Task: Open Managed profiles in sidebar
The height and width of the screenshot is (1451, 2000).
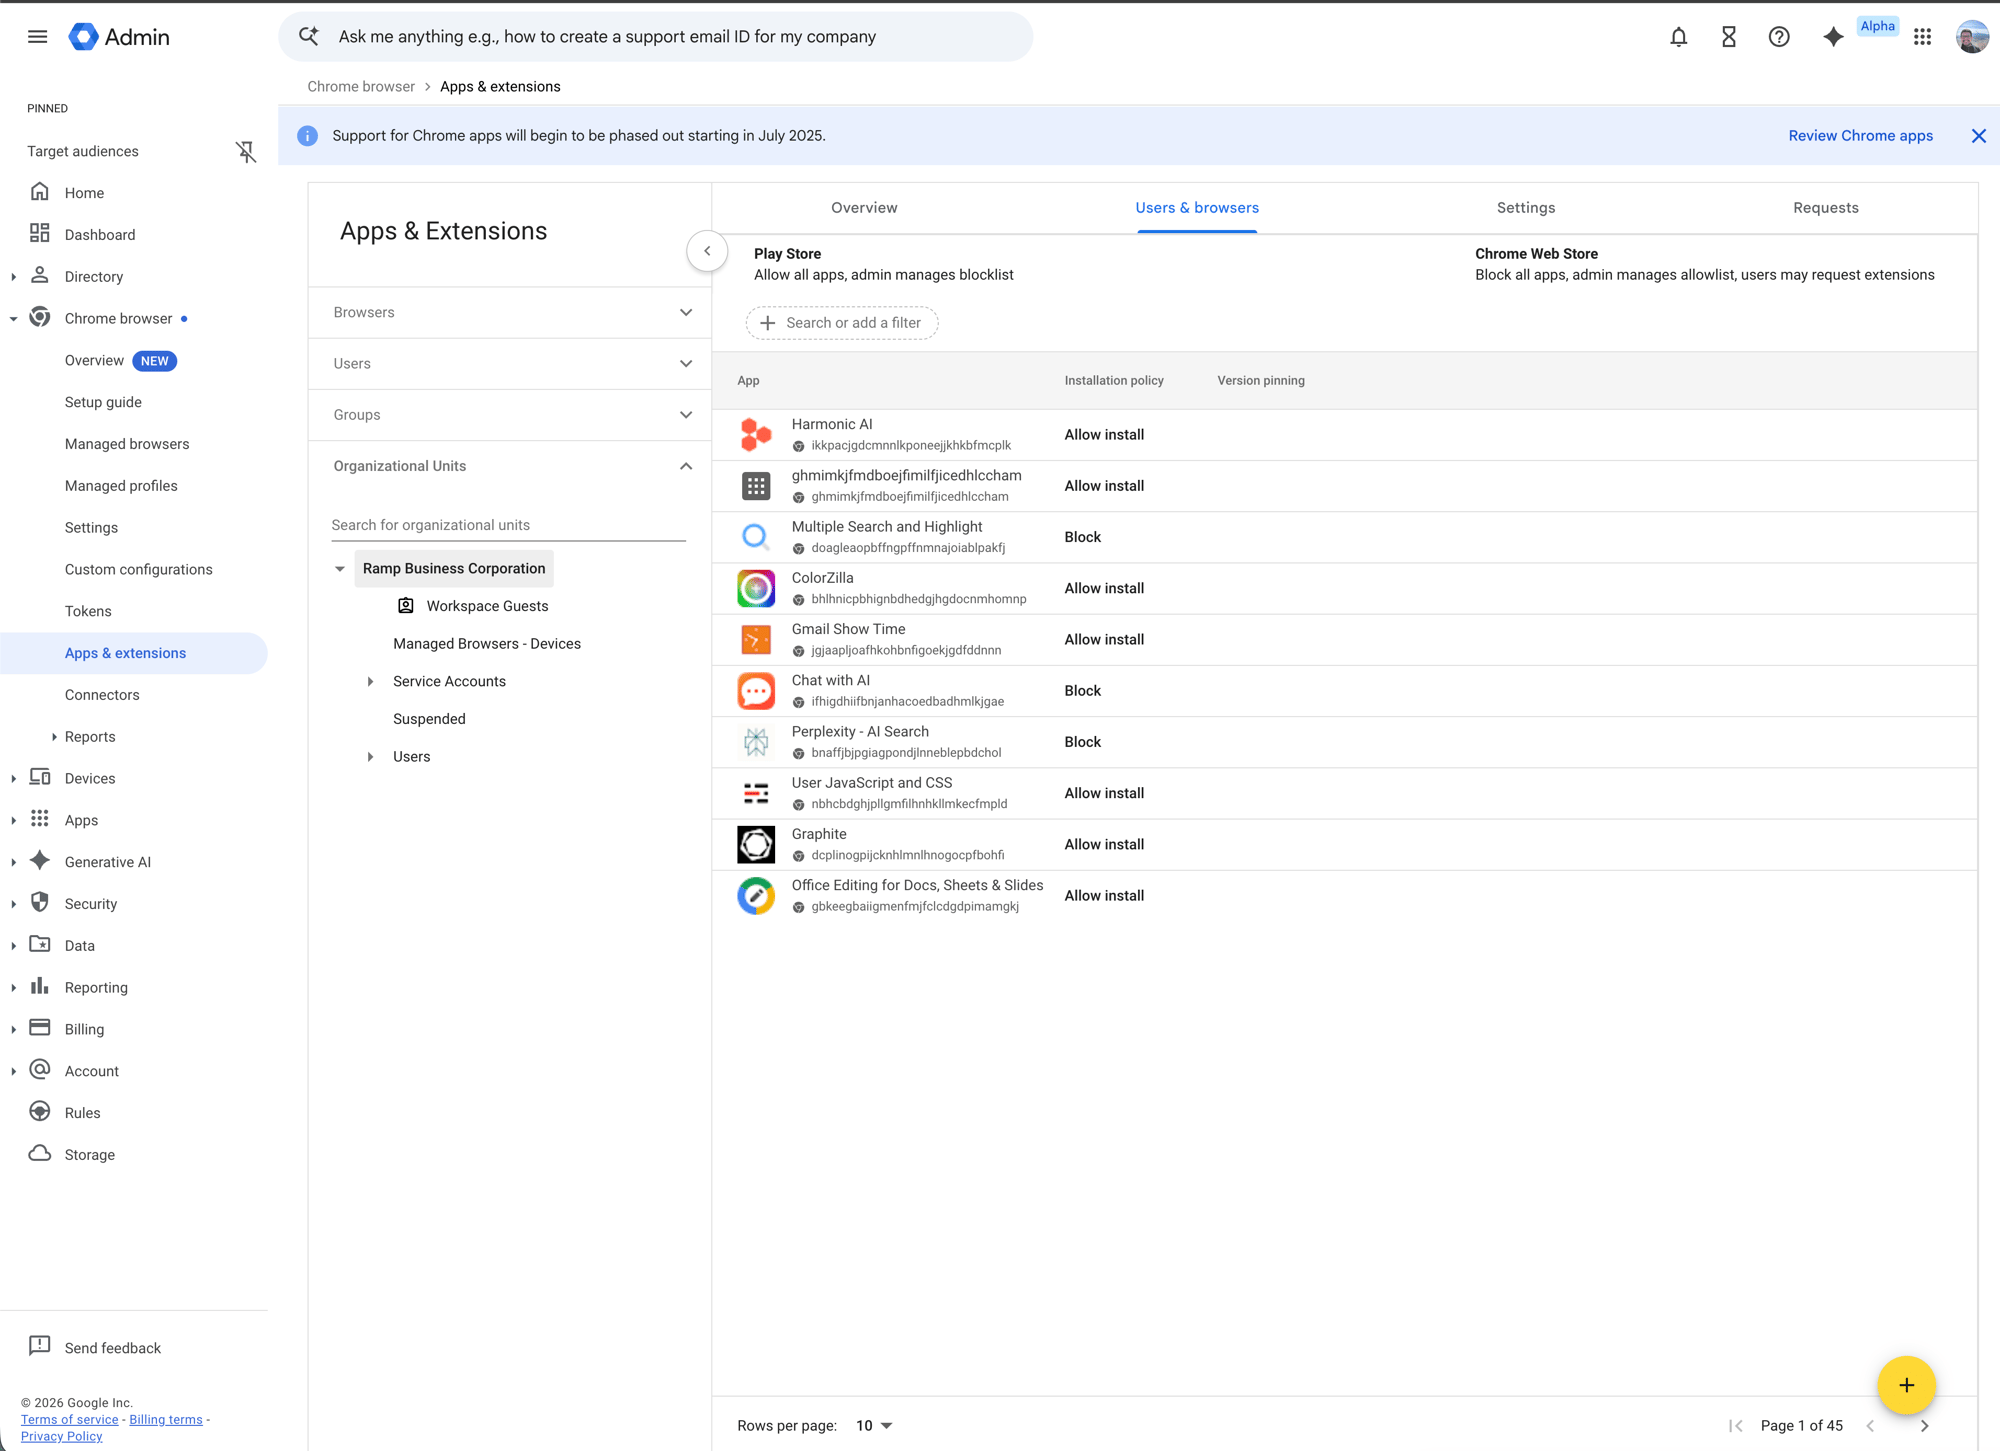Action: pyautogui.click(x=121, y=486)
